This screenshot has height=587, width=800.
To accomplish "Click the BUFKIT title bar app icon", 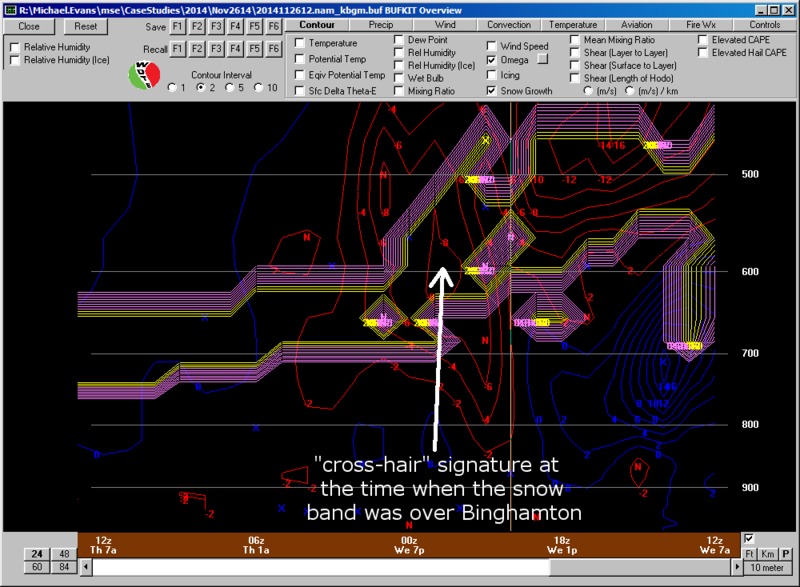I will pyautogui.click(x=10, y=10).
